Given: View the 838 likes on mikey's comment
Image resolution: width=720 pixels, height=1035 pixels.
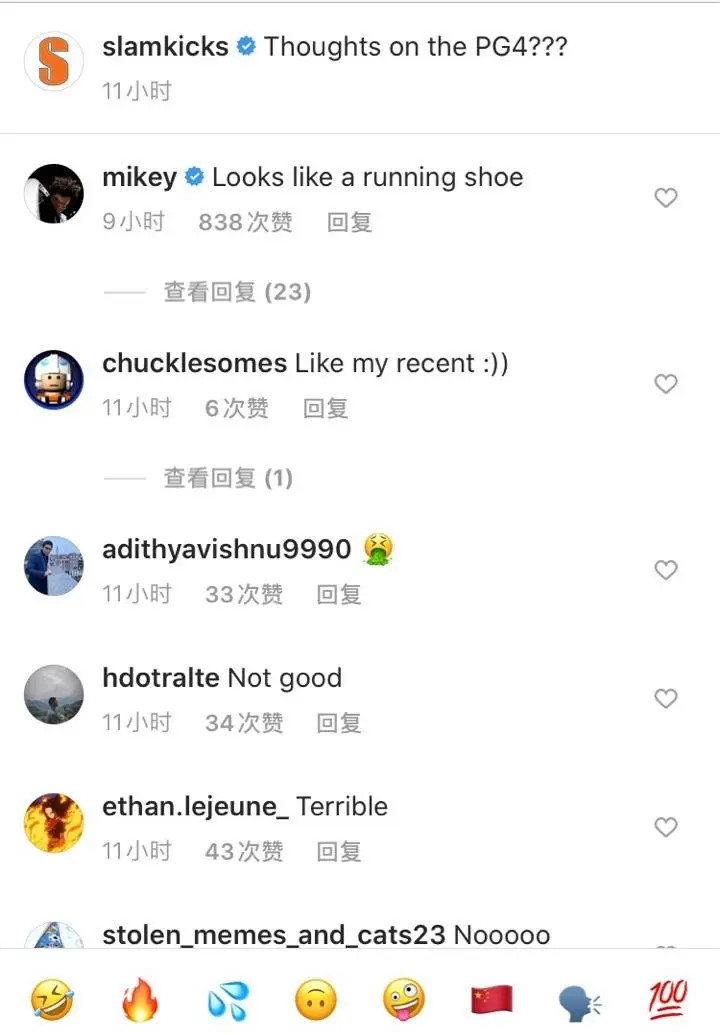Looking at the screenshot, I should tap(245, 222).
